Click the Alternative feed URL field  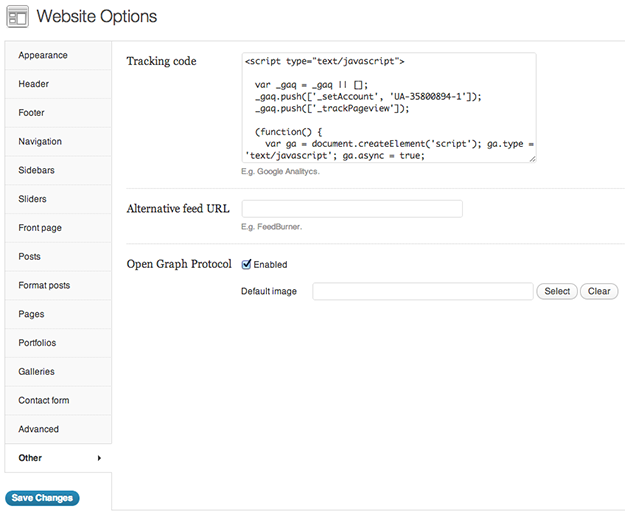[x=352, y=209]
